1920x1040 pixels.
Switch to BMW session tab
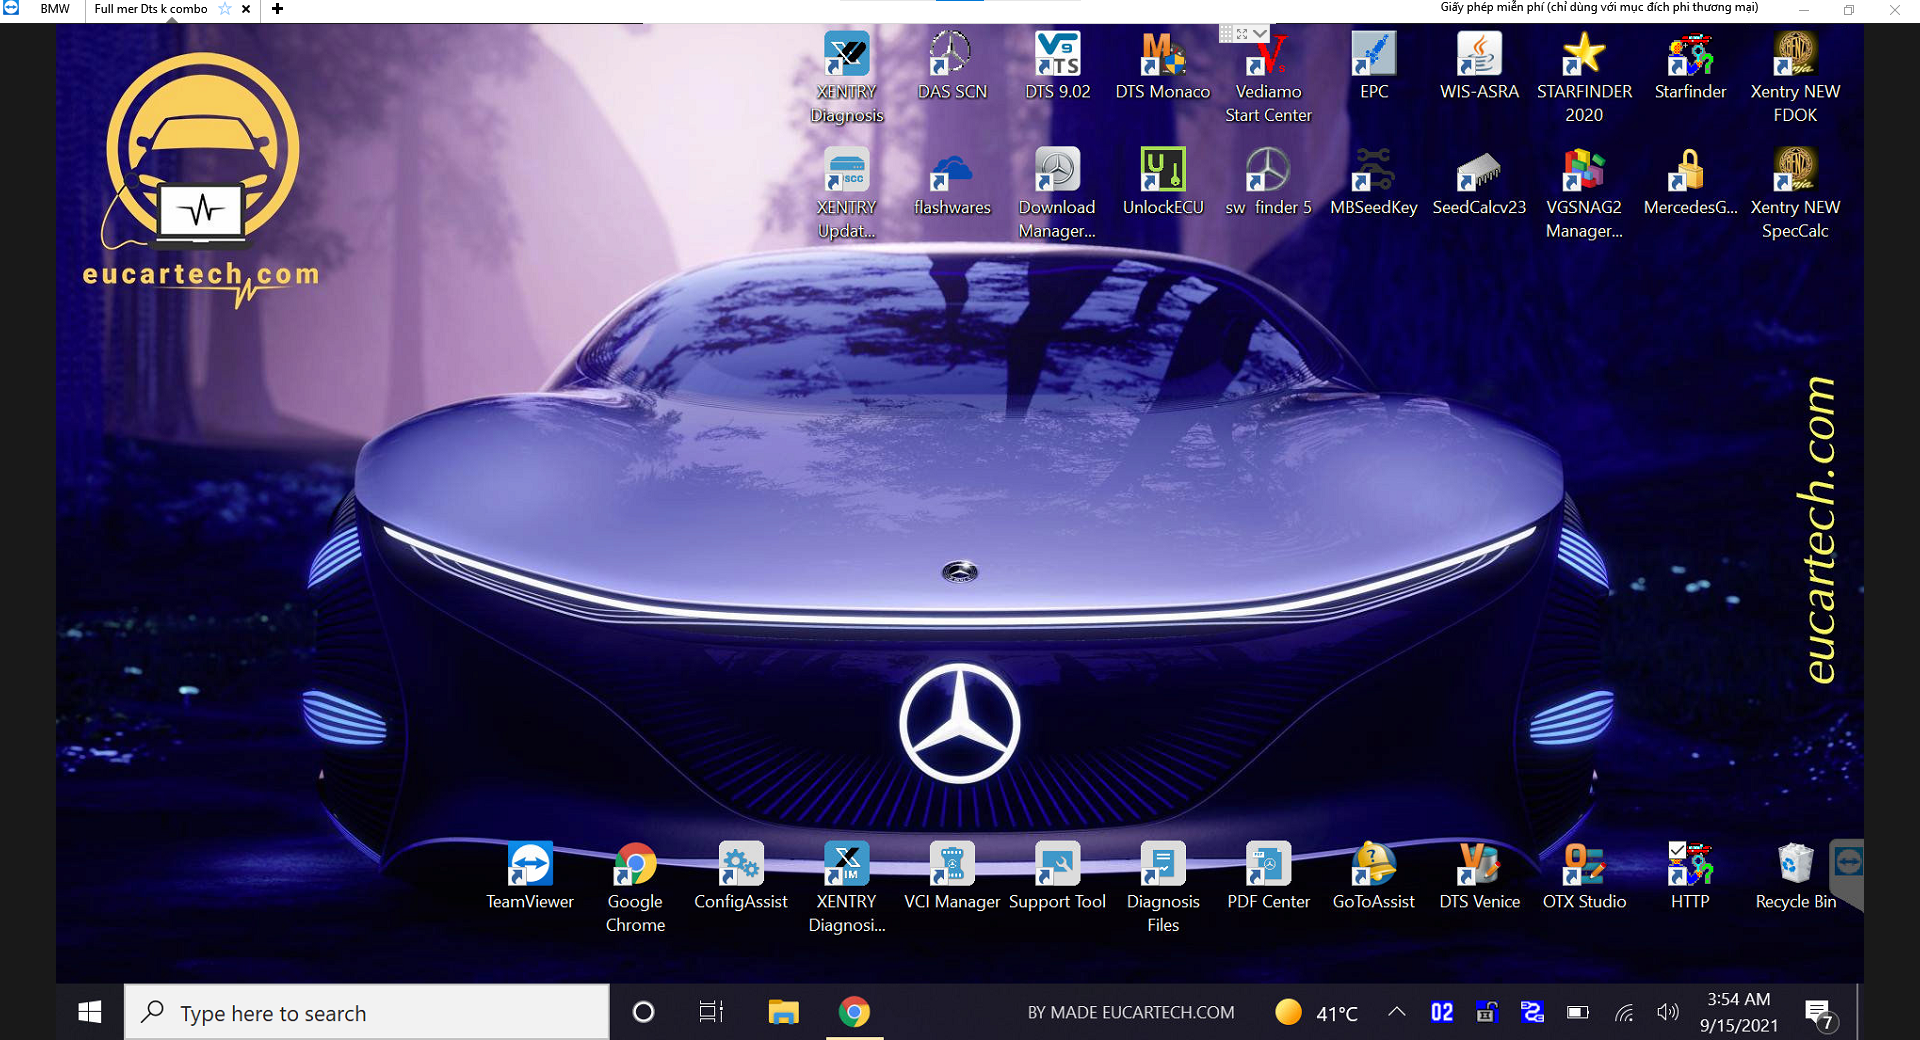click(x=55, y=9)
